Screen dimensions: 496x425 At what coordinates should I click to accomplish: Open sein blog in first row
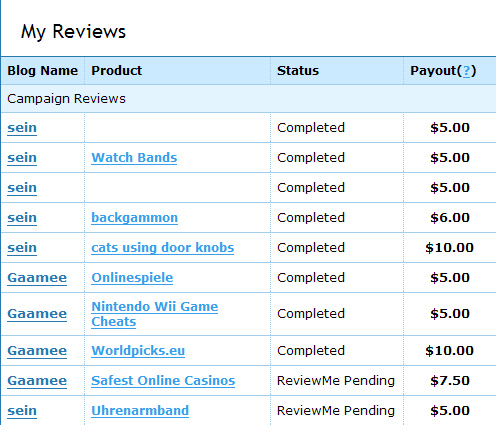(22, 128)
